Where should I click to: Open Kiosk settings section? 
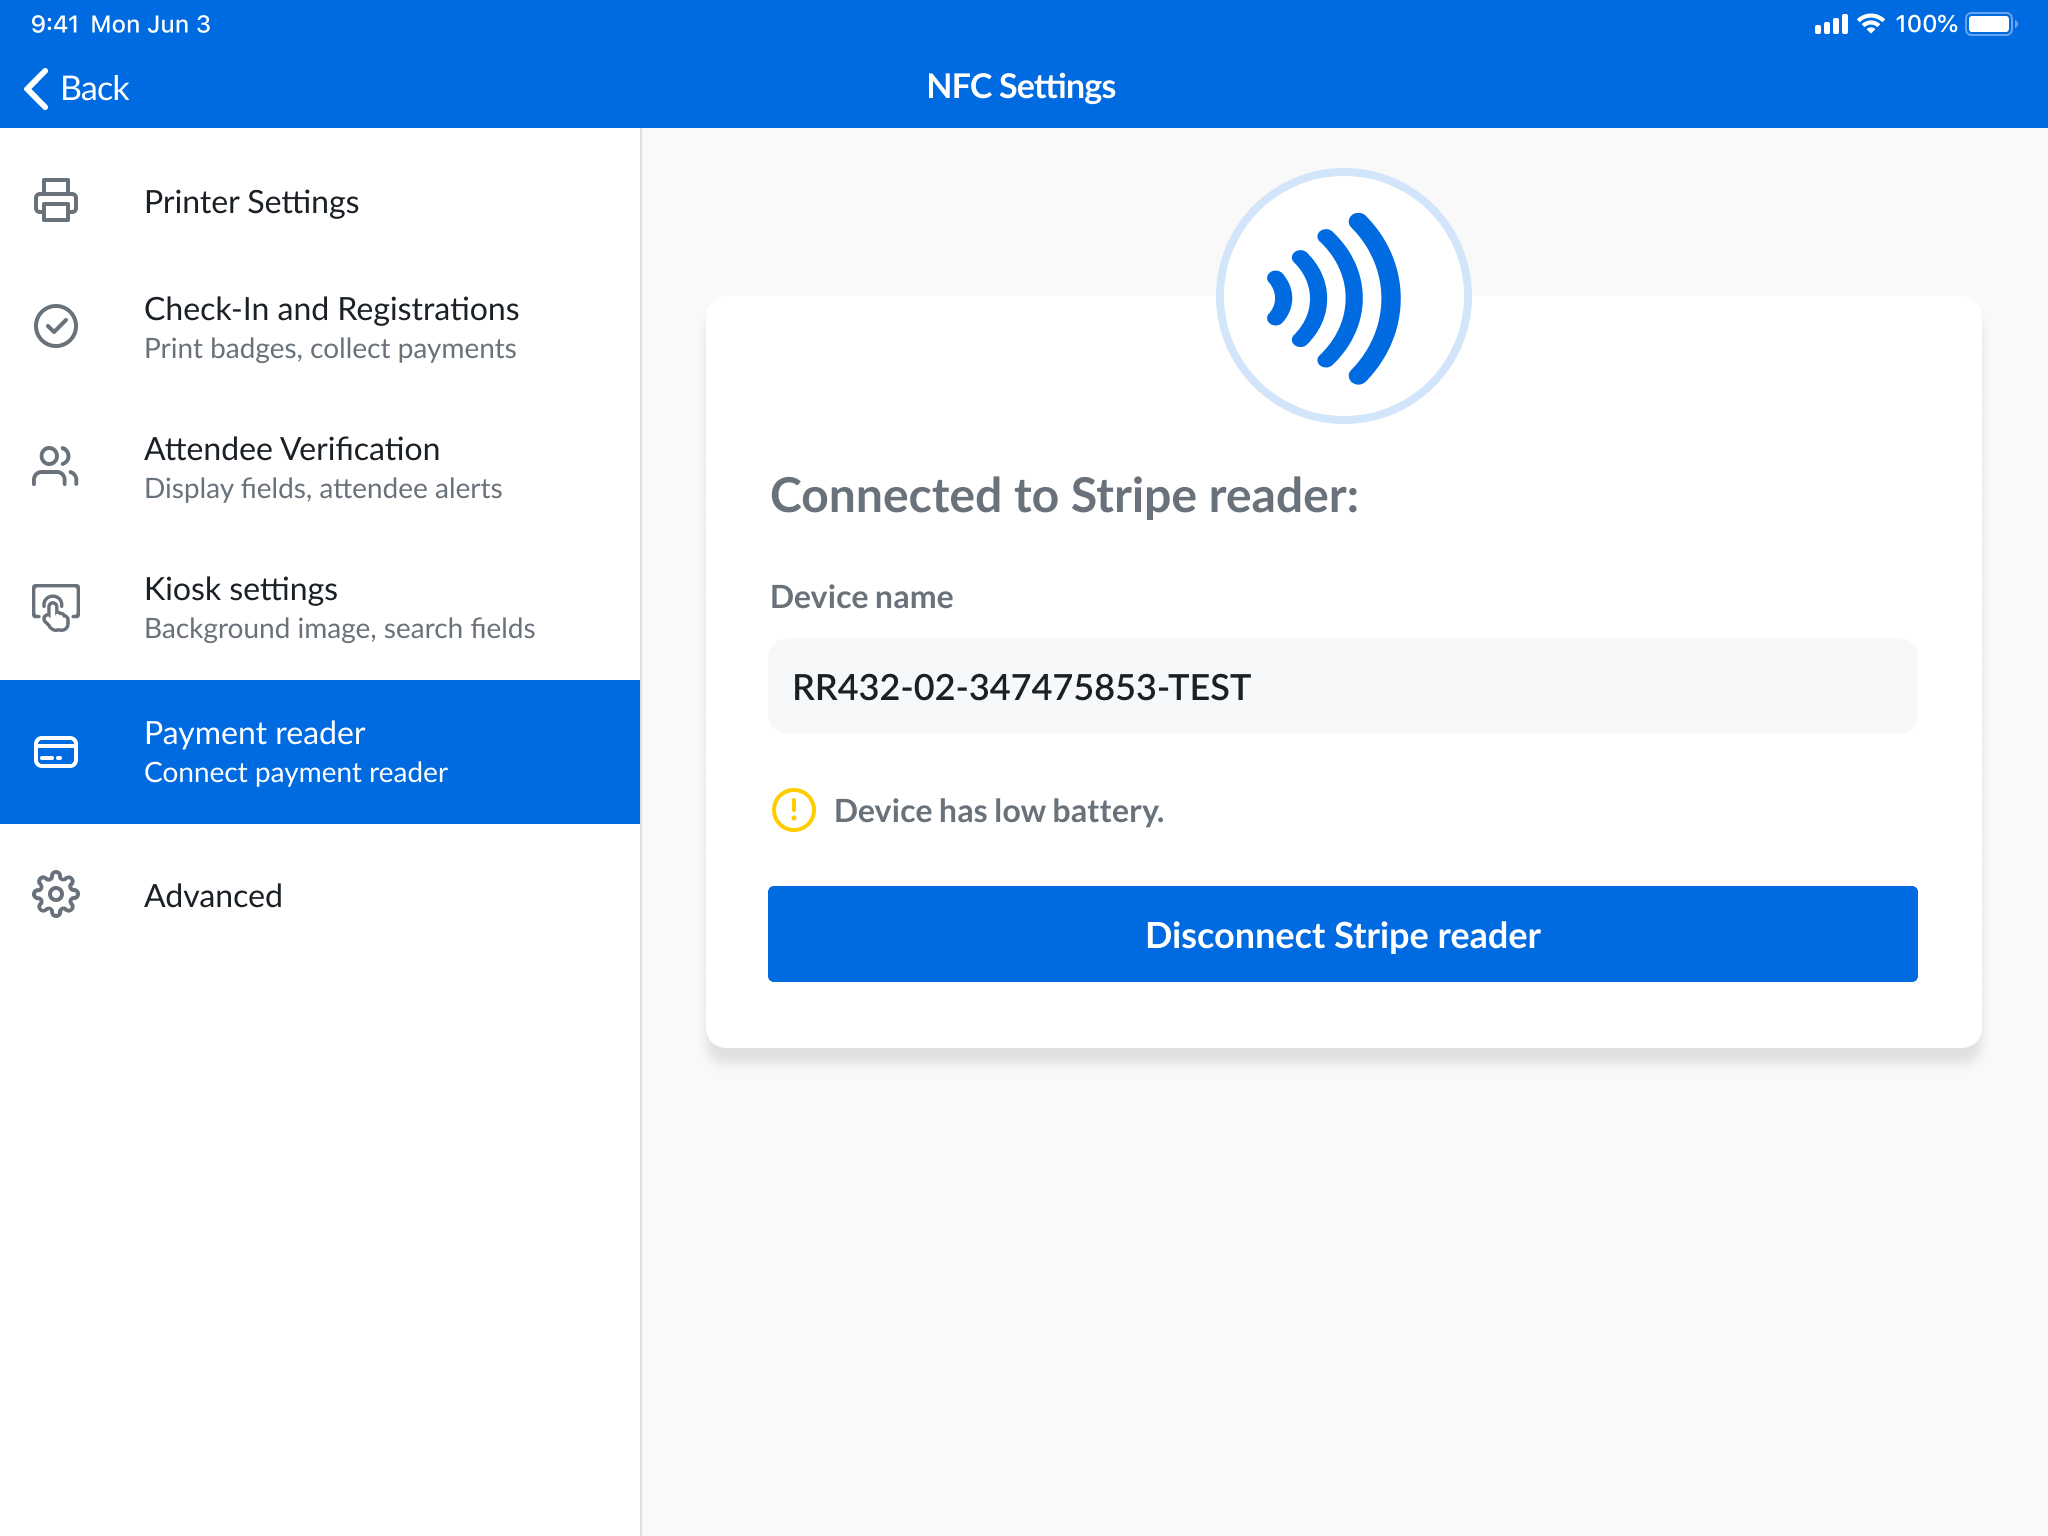(320, 607)
